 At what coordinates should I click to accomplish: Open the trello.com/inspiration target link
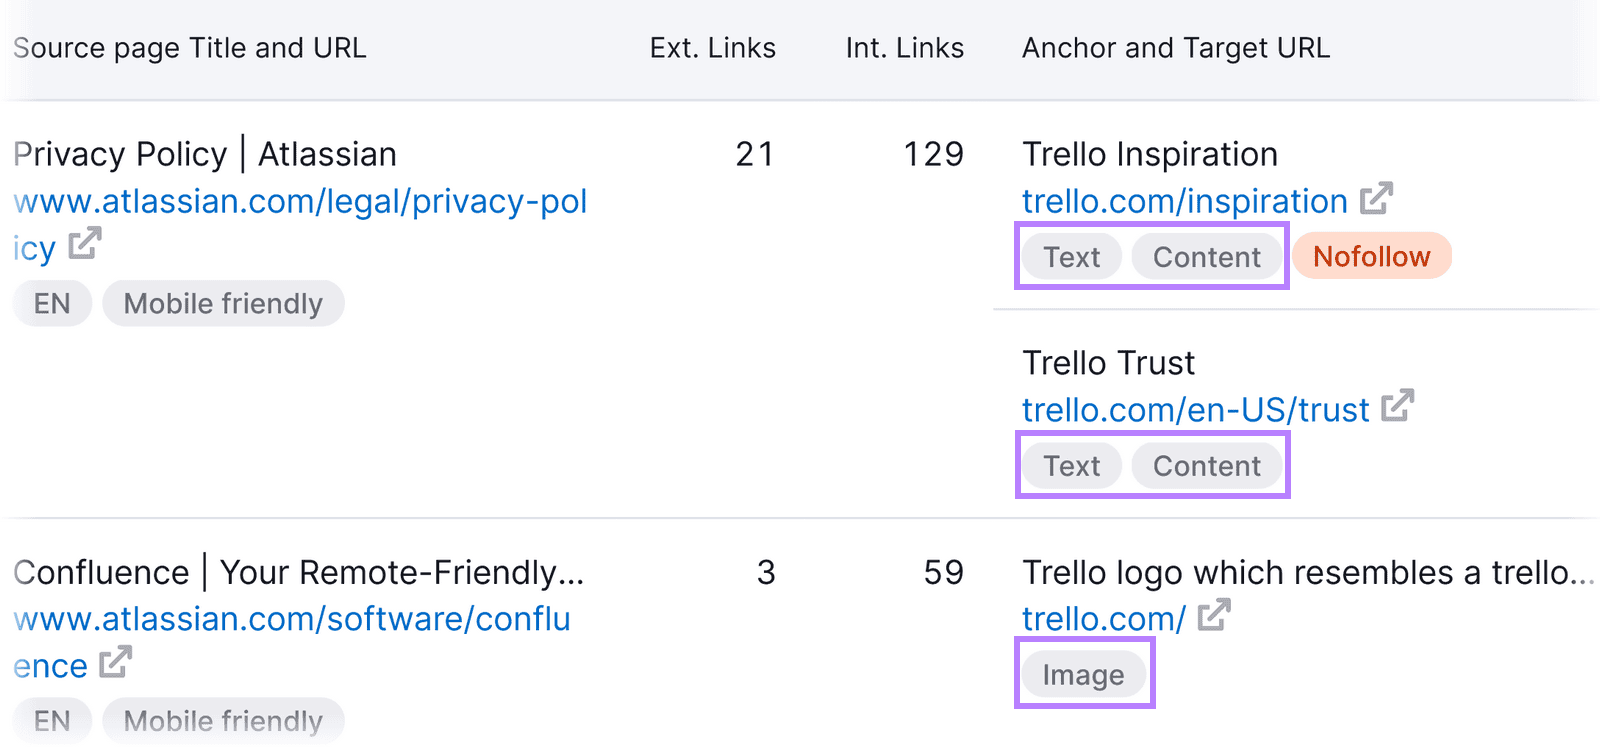coord(1184,202)
